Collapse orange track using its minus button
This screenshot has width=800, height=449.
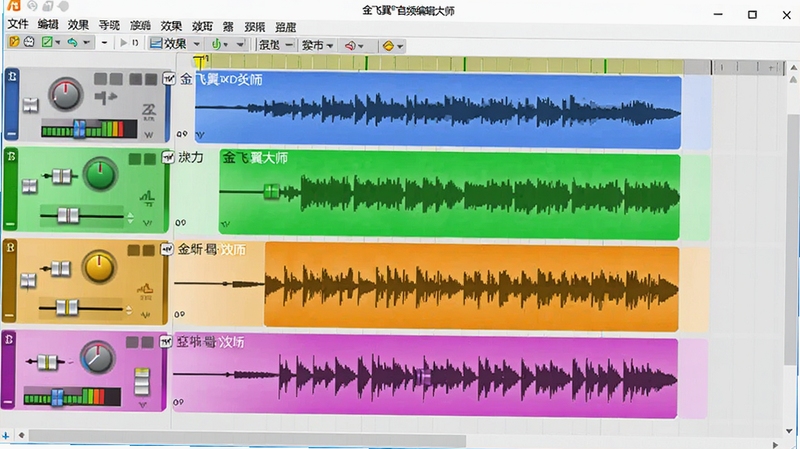pos(9,316)
